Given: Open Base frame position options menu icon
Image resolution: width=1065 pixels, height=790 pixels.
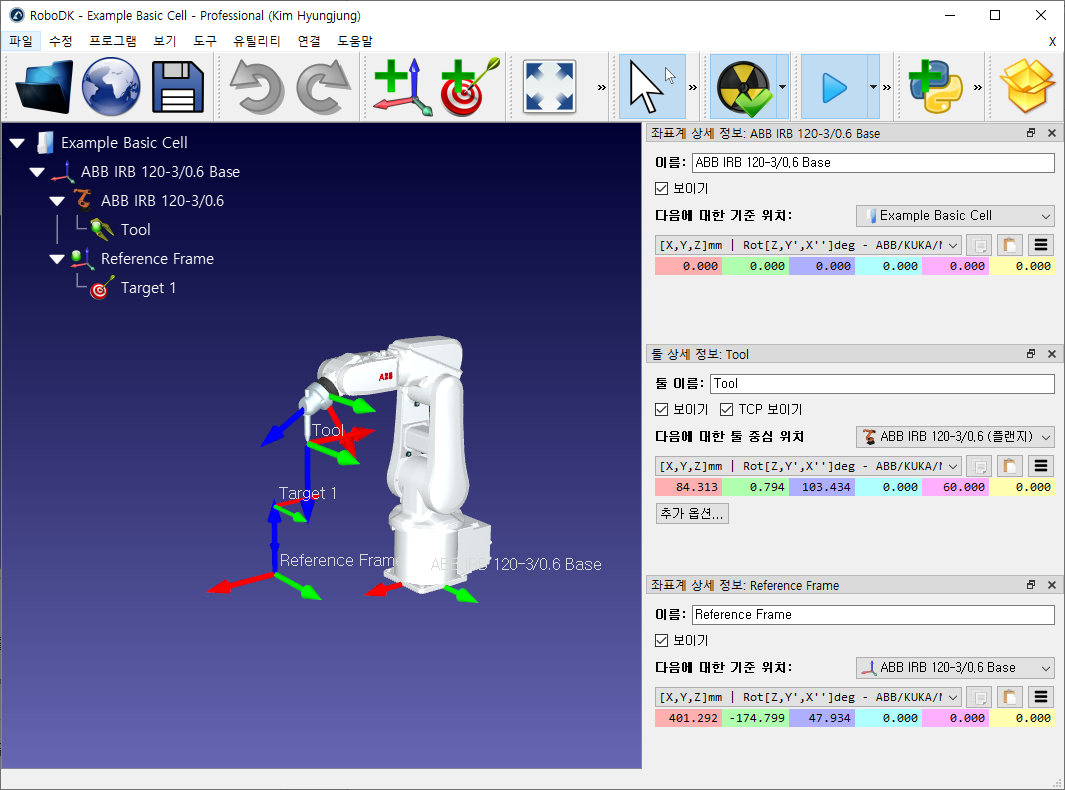Looking at the screenshot, I should coord(1041,245).
